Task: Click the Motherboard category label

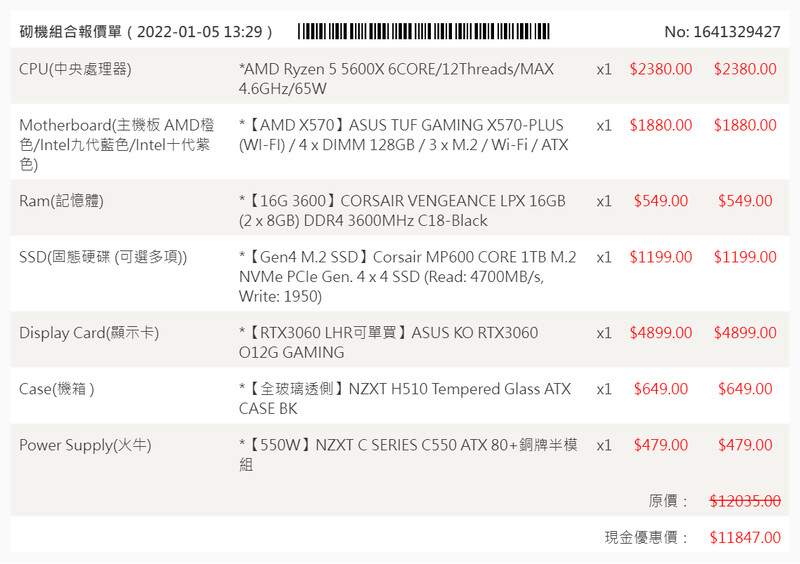Action: (x=116, y=144)
